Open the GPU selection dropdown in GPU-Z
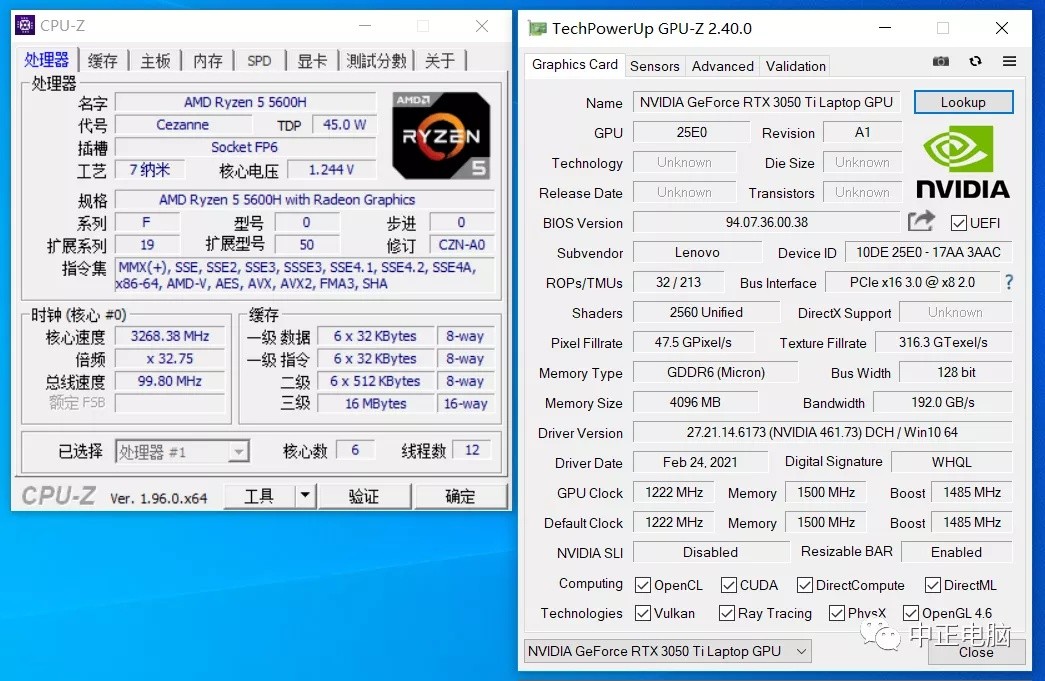 [x=668, y=651]
